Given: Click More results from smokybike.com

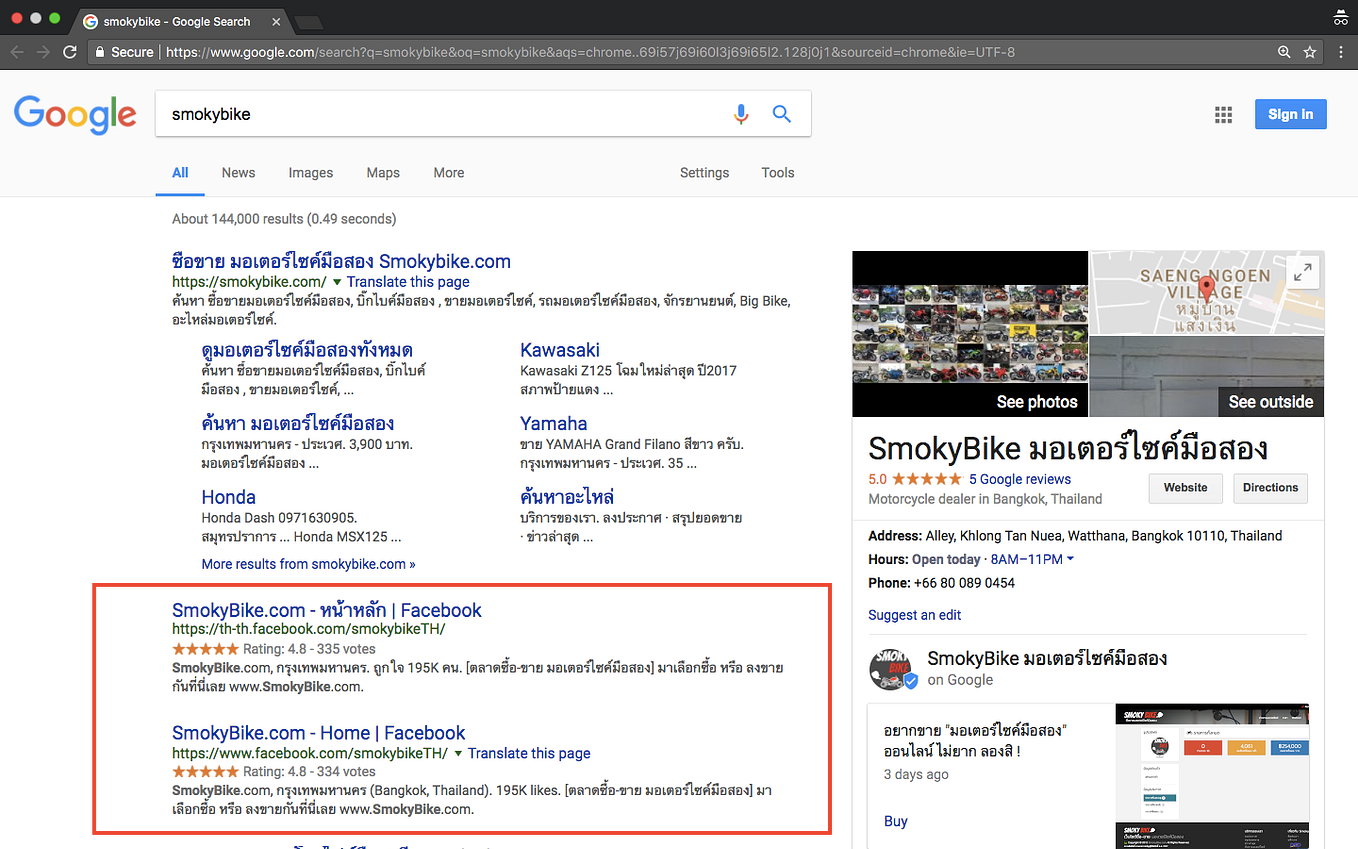Looking at the screenshot, I should point(308,564).
